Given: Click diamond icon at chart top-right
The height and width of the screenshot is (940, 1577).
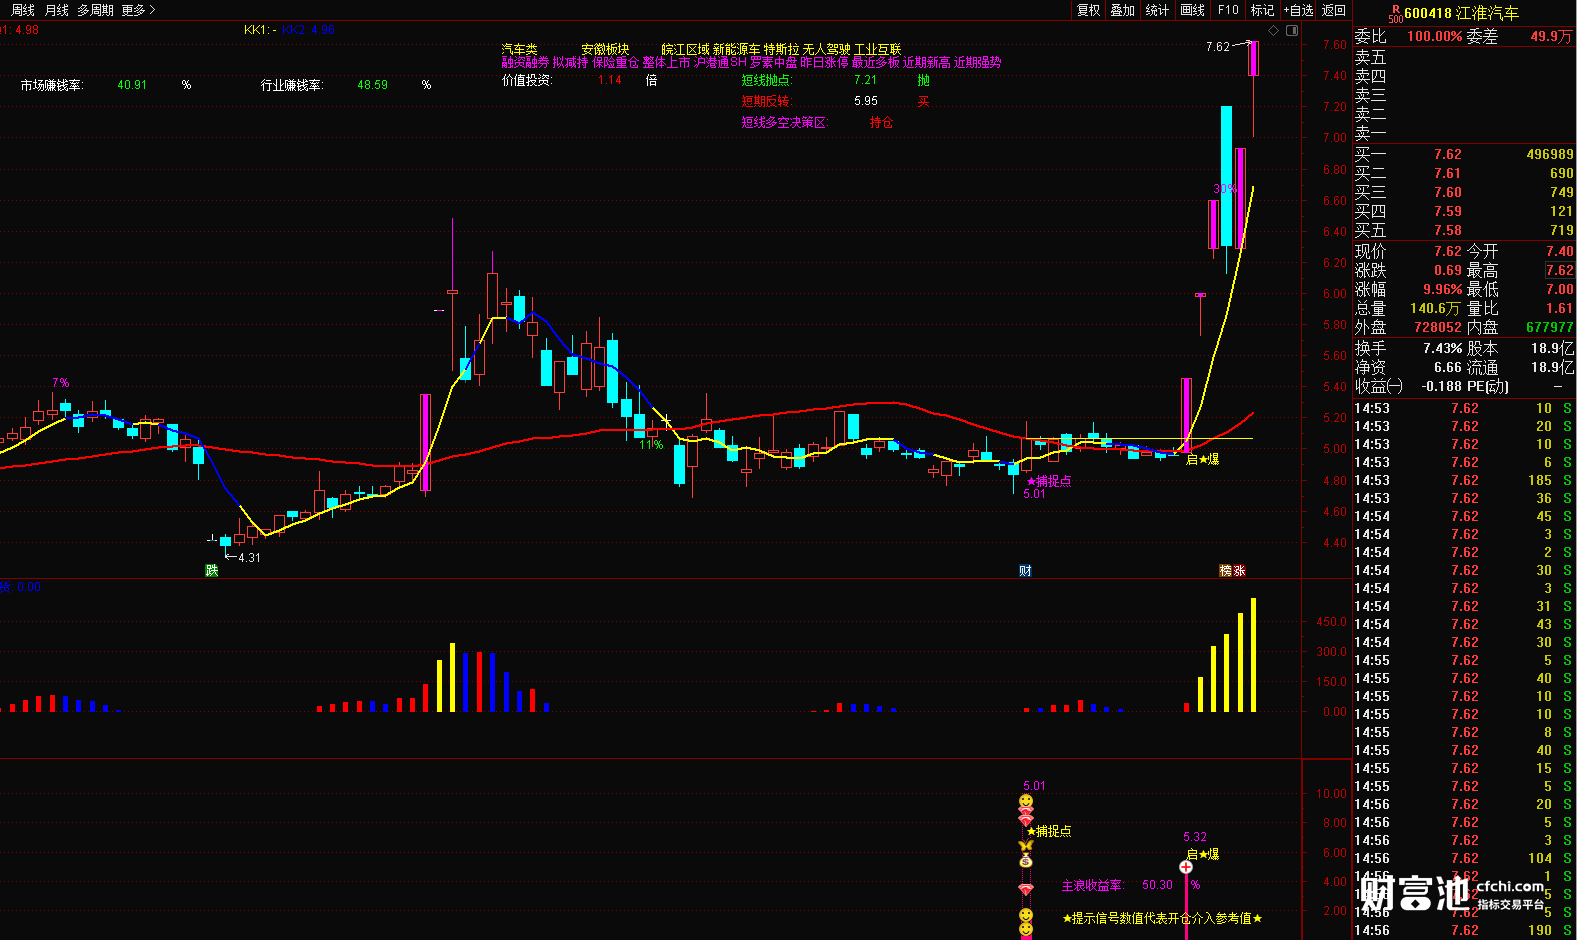Looking at the screenshot, I should (x=1274, y=31).
